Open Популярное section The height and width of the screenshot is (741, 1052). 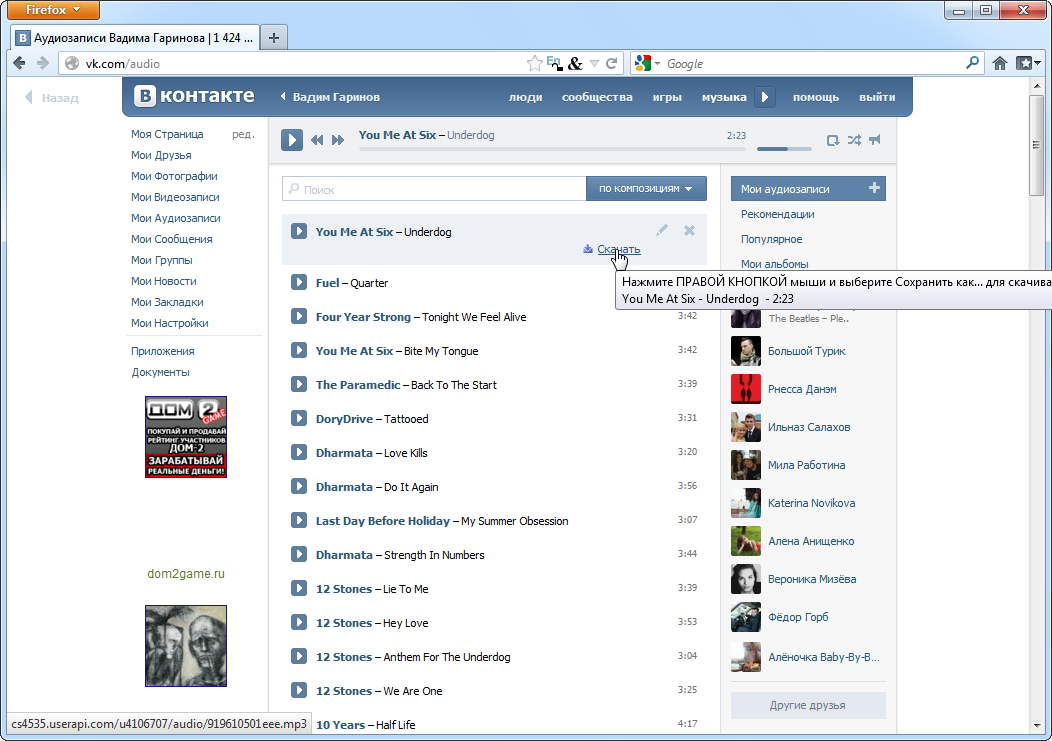point(772,239)
